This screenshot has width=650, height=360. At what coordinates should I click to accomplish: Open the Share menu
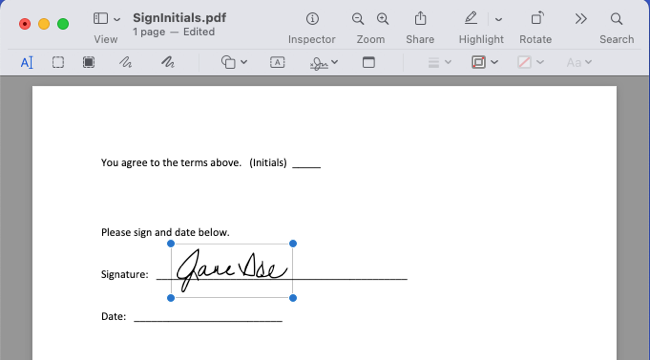(x=420, y=18)
